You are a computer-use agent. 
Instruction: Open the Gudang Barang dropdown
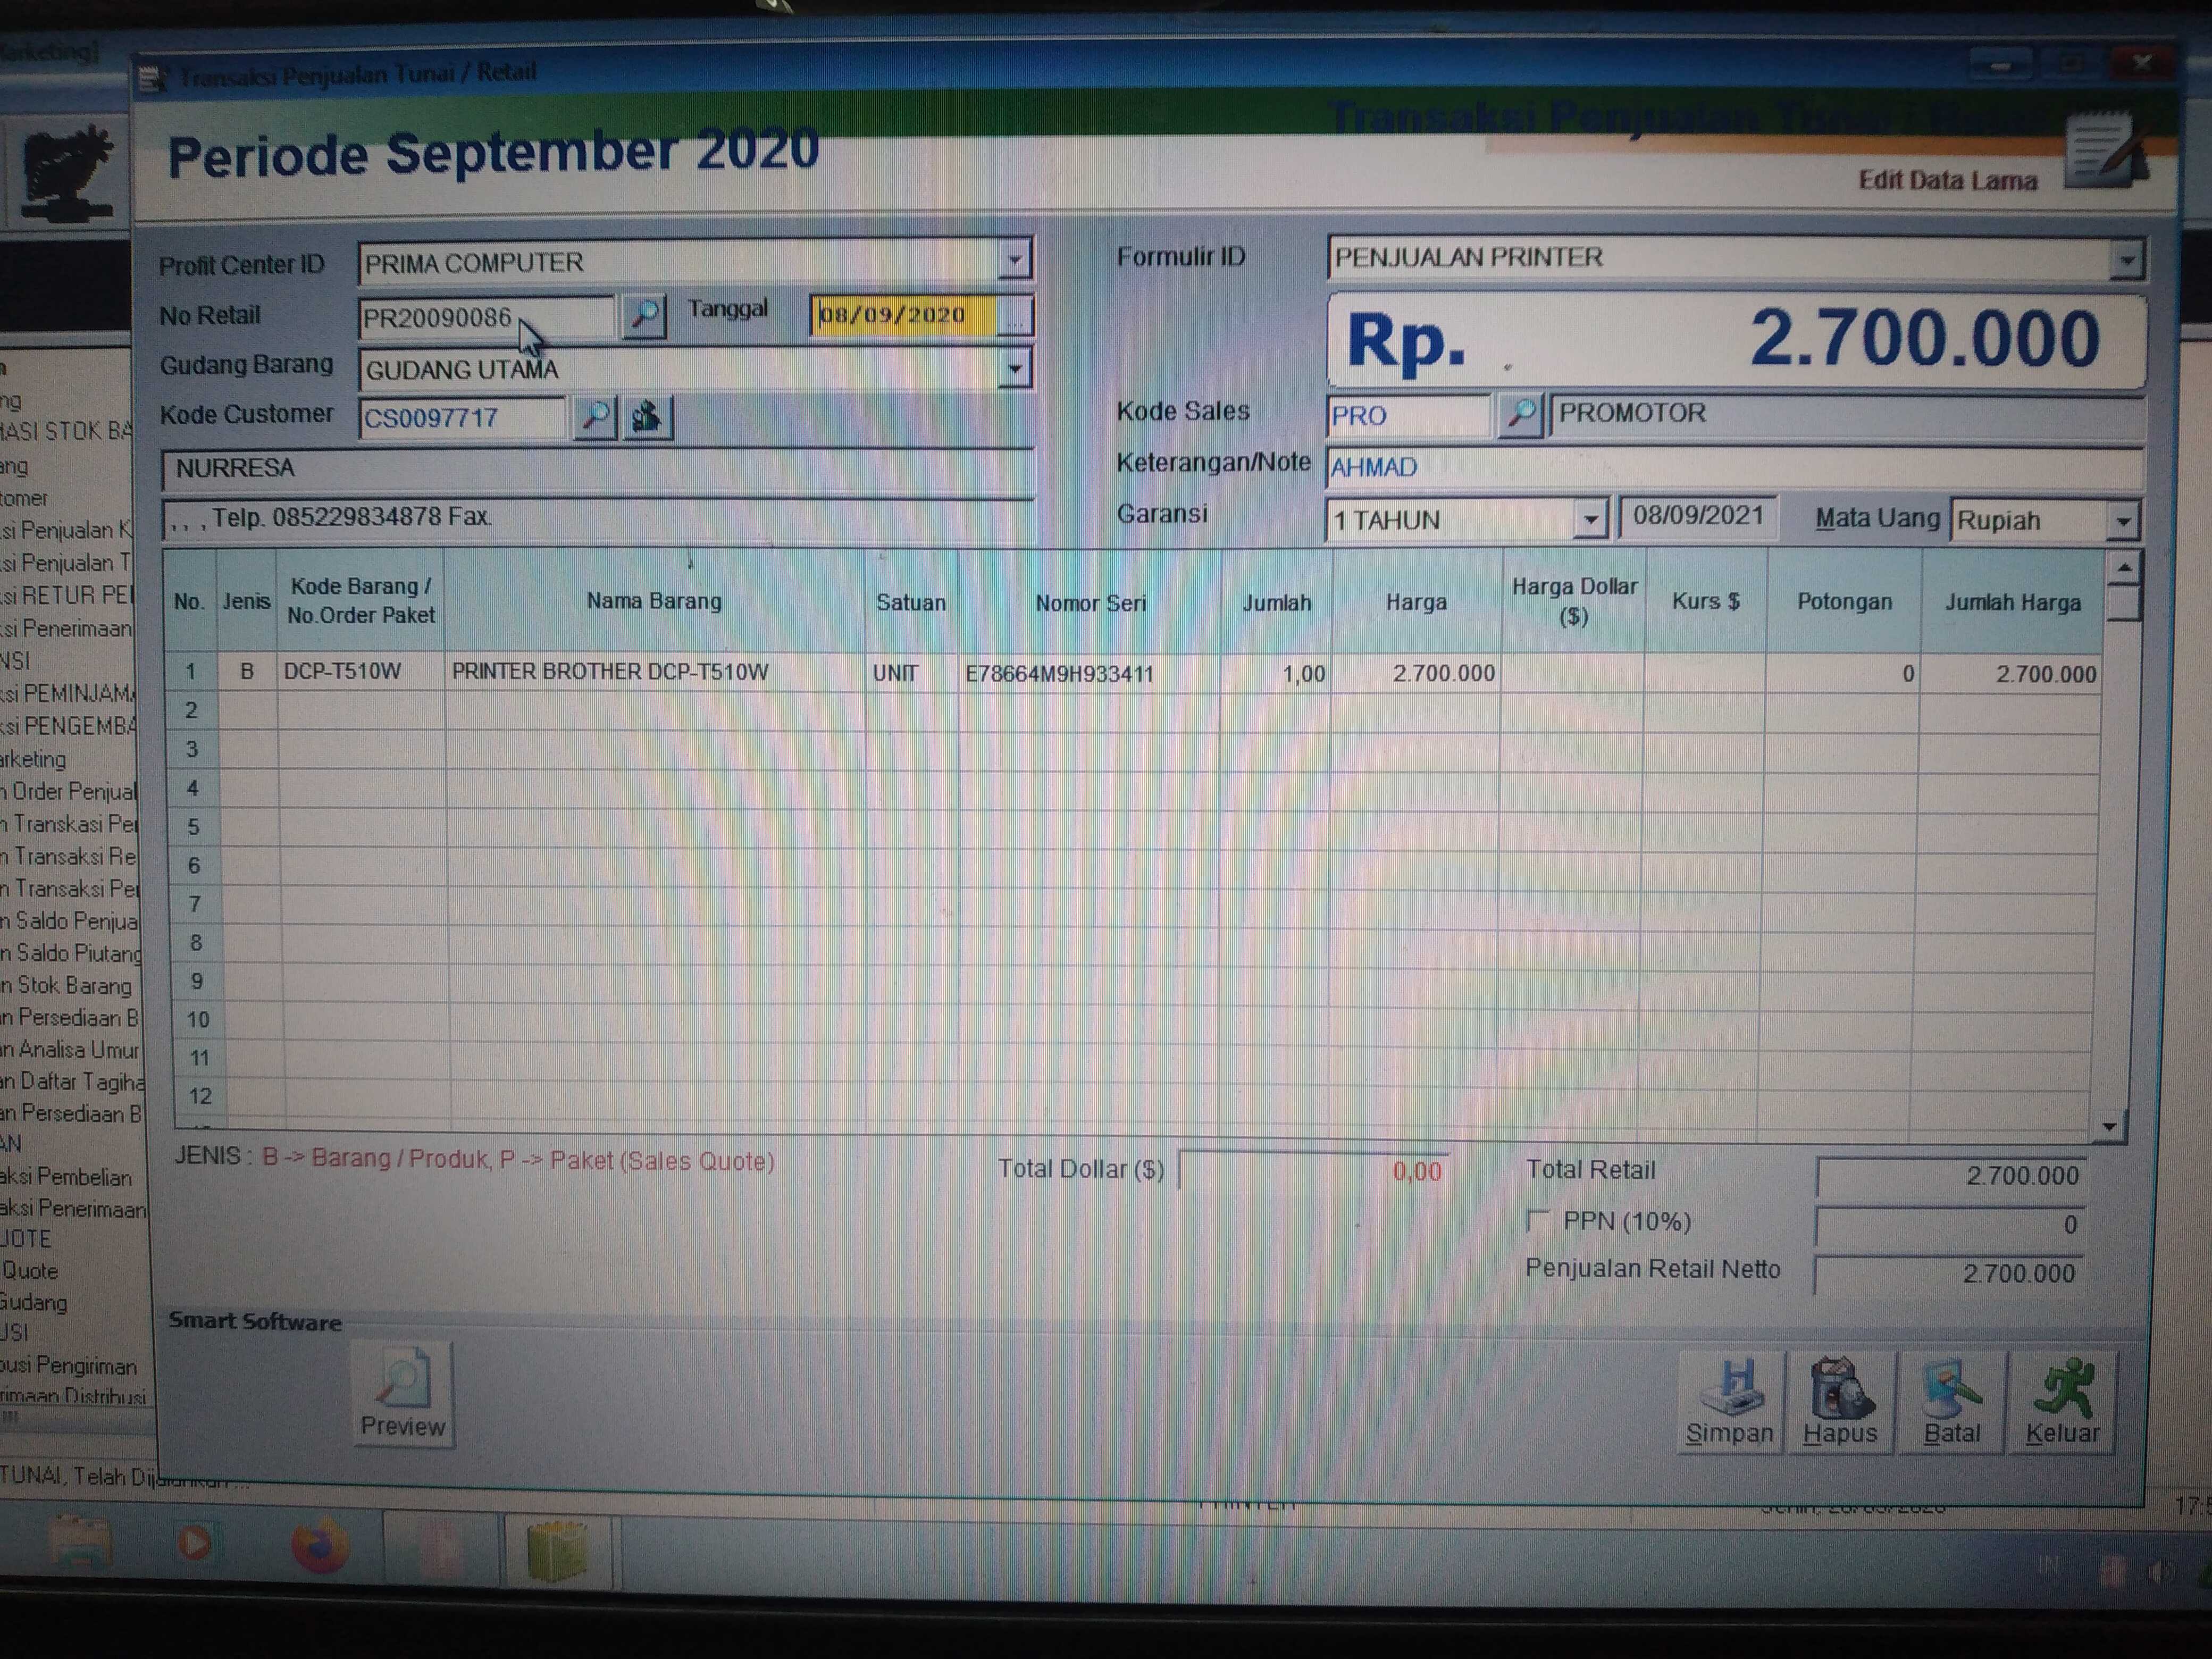[x=1015, y=369]
